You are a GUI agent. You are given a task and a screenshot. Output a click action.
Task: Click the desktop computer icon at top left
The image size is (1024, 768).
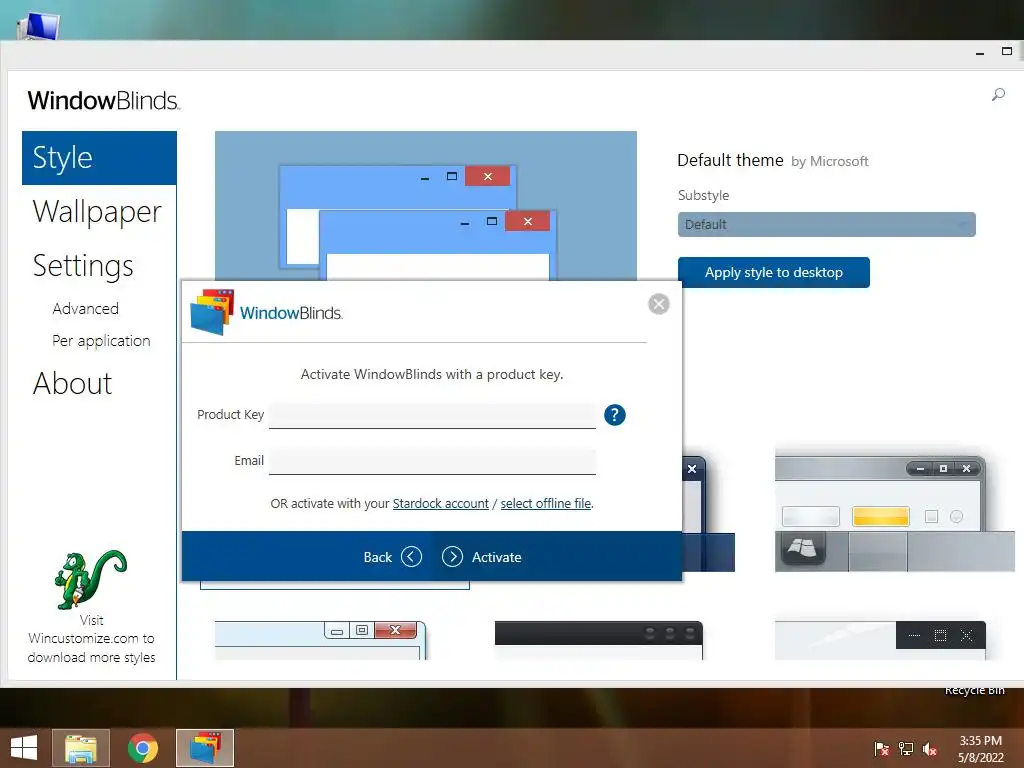[38, 25]
